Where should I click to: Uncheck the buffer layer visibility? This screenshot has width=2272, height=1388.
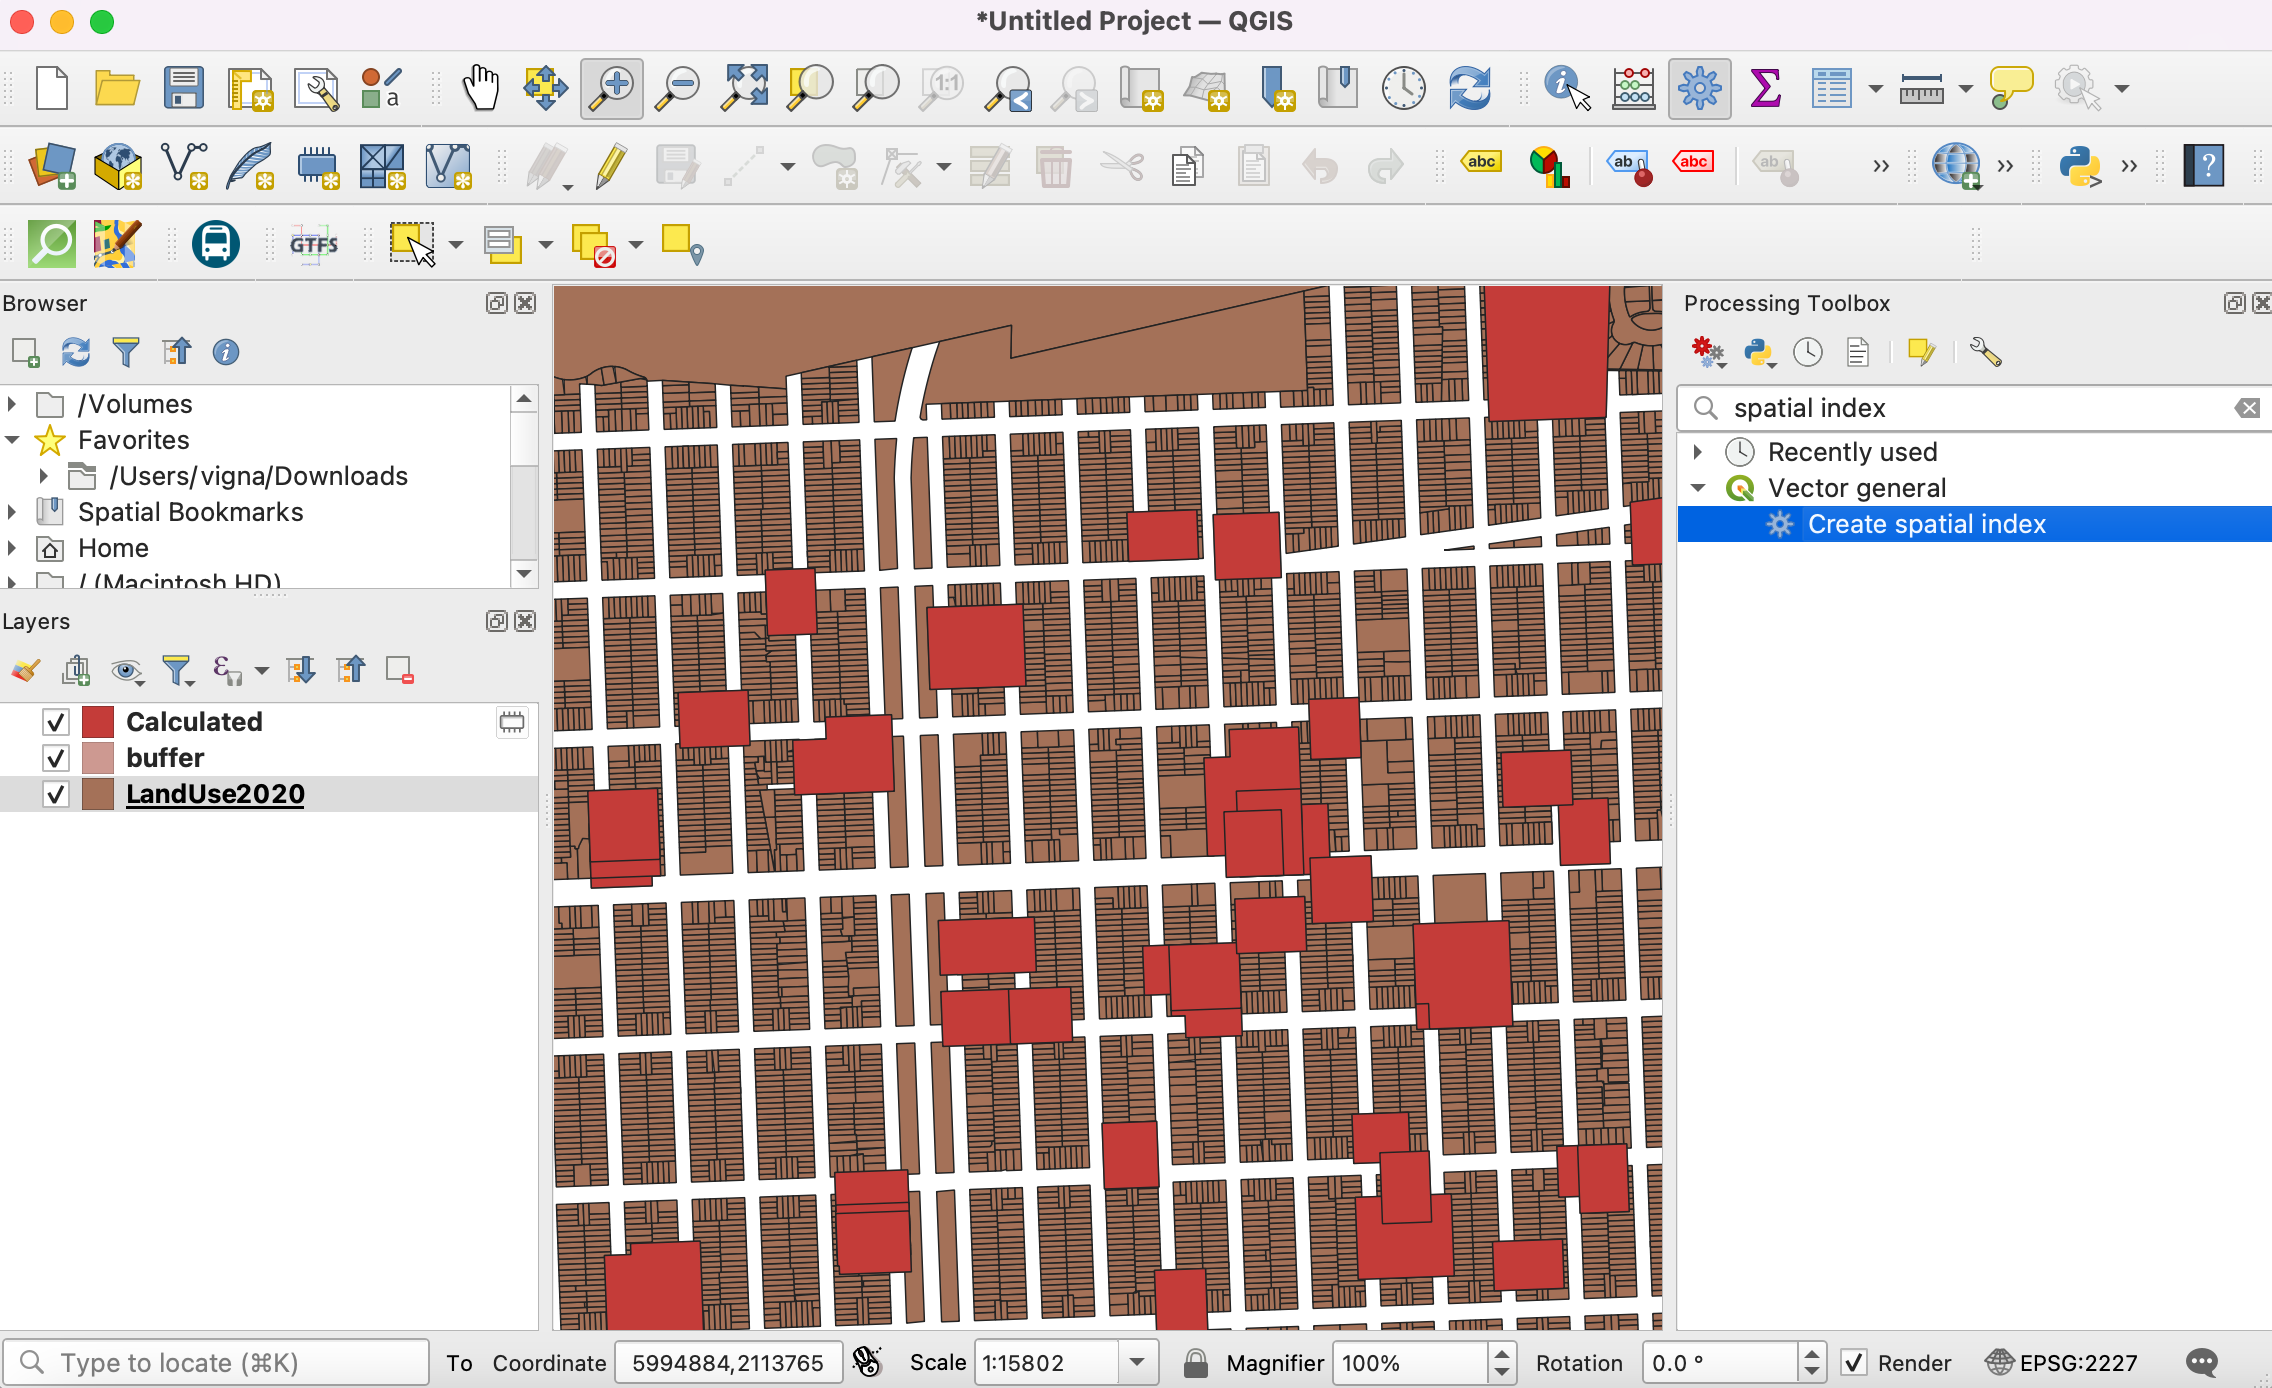[56, 758]
